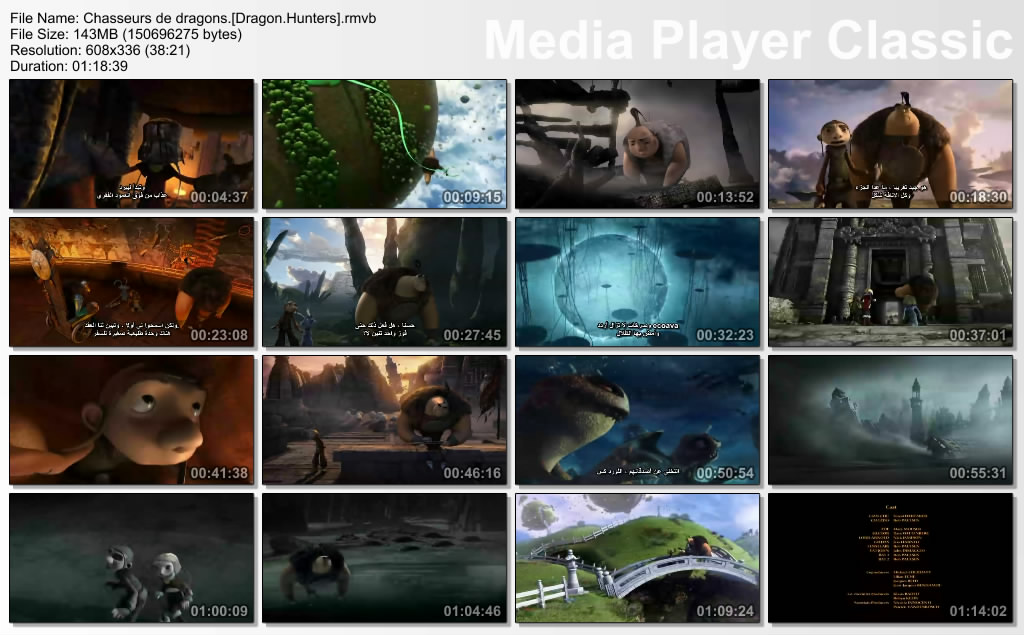Click the credits frame at 01:14:02
1024x635 pixels.
(x=890, y=558)
